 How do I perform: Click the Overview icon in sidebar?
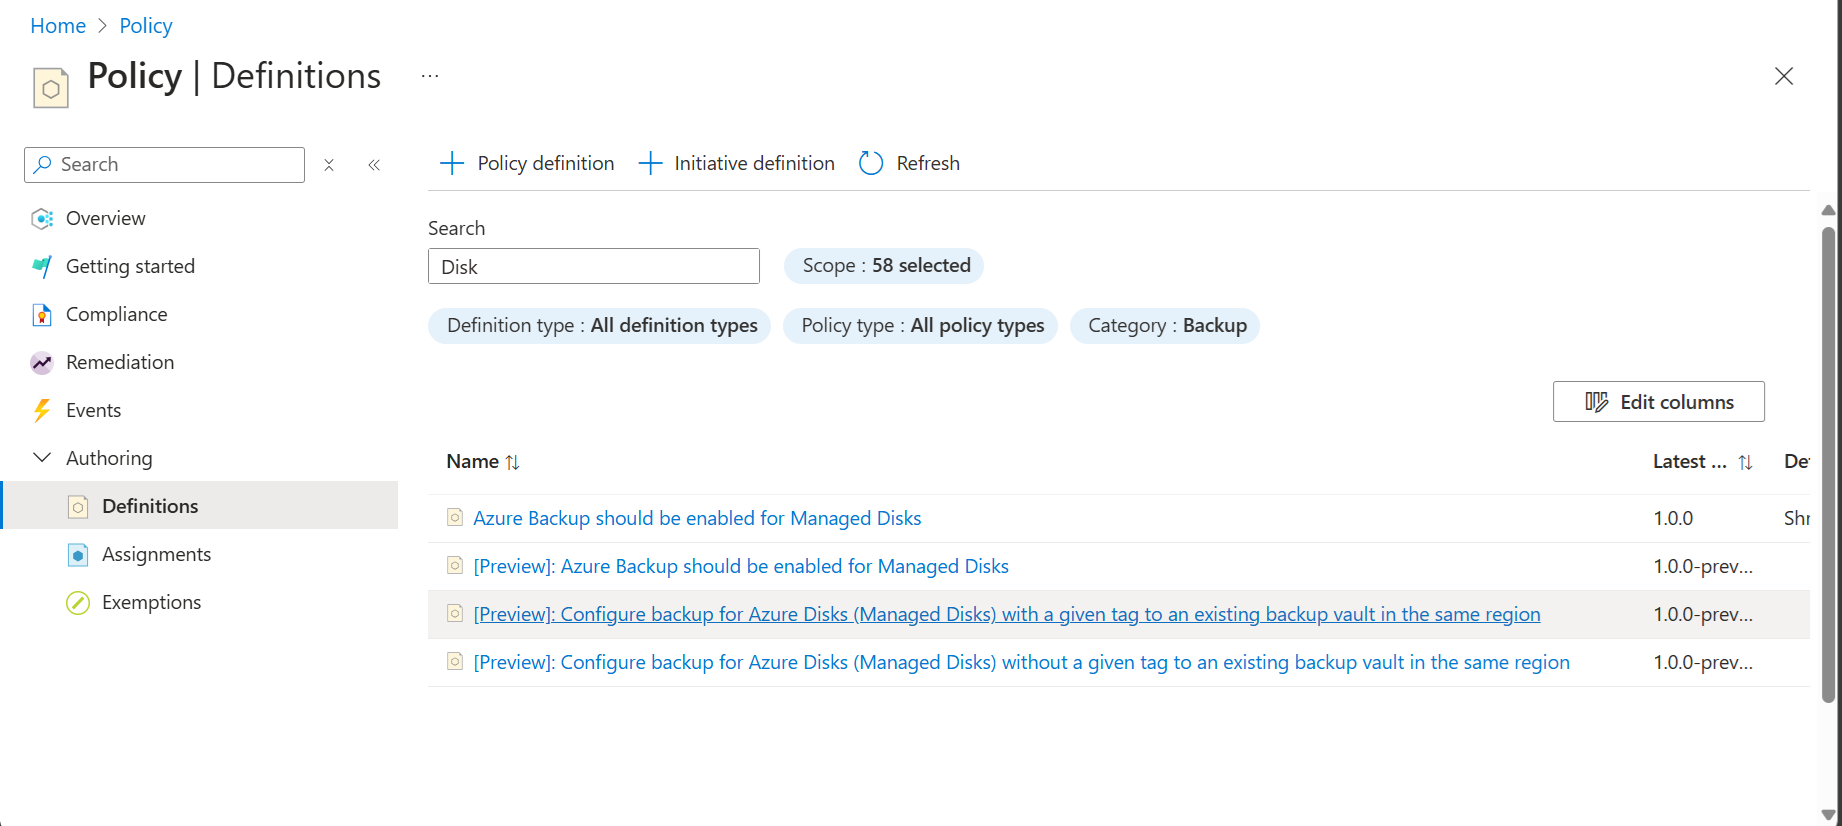point(42,219)
